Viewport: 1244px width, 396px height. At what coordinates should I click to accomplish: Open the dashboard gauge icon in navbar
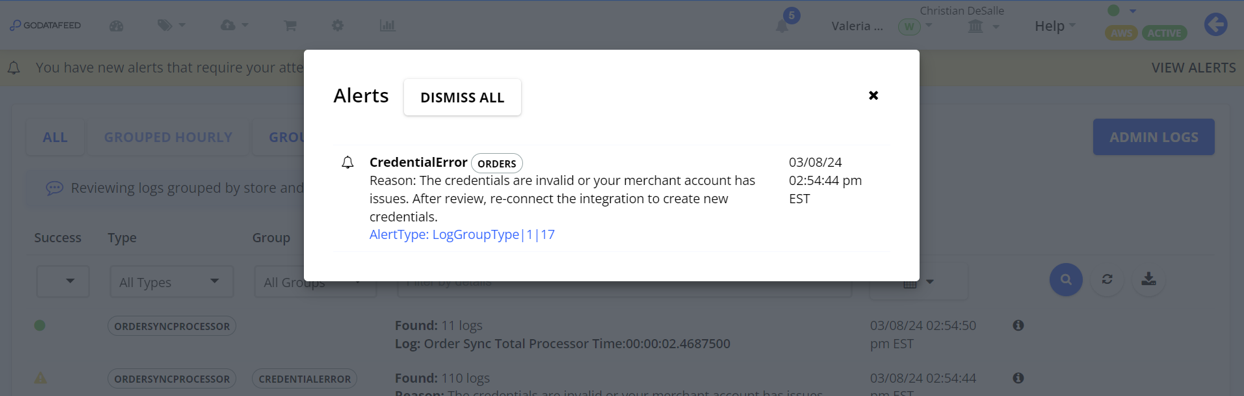[117, 25]
